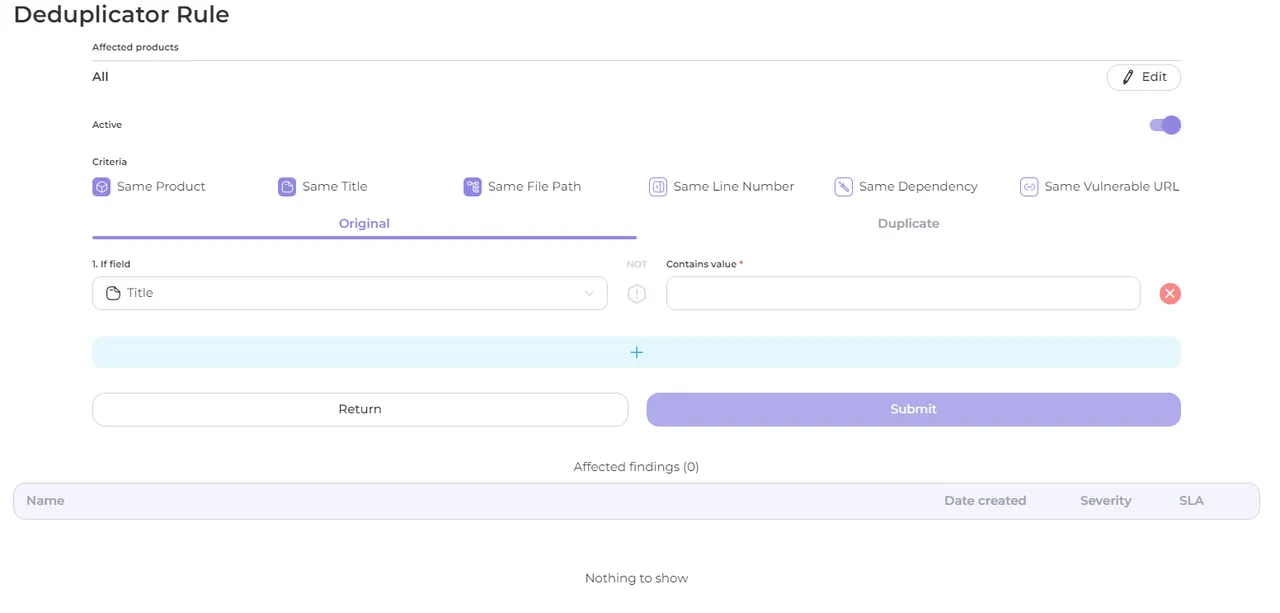The width and height of the screenshot is (1280, 613).
Task: Click the plus icon to add condition
Action: (636, 352)
